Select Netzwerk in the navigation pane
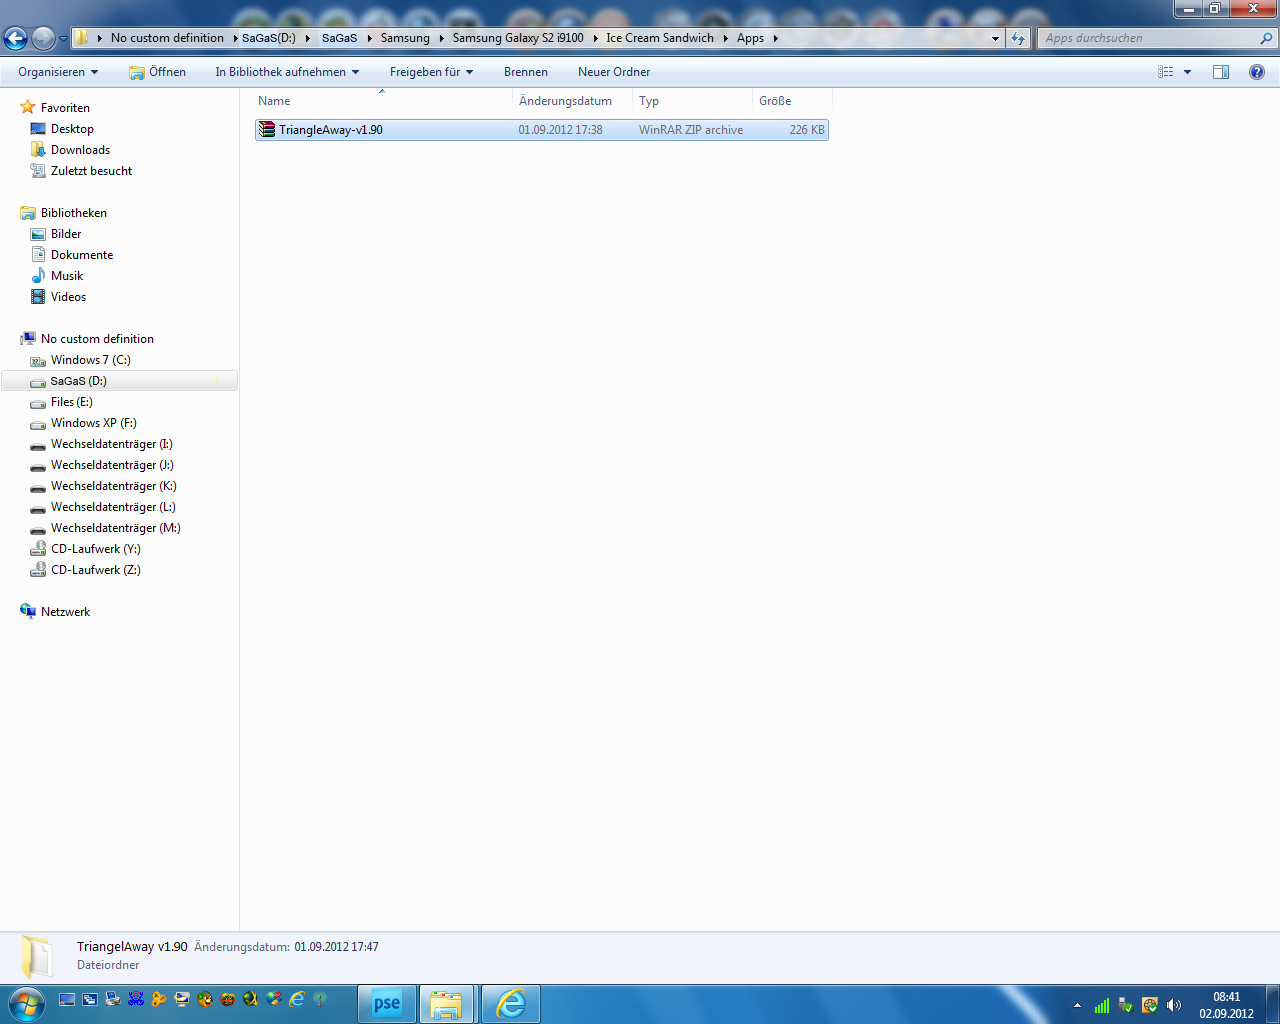This screenshot has height=1024, width=1280. (x=65, y=612)
